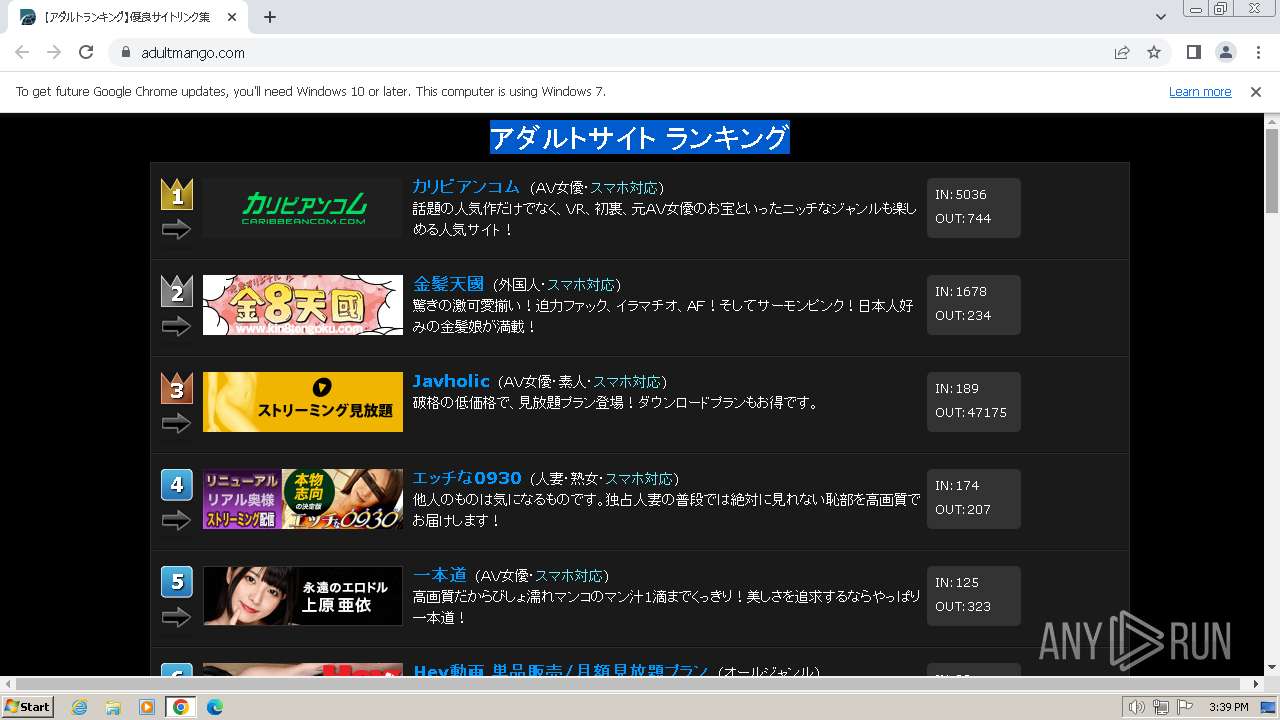The height and width of the screenshot is (720, 1280).
Task: Click the vertical scrollbar thumb
Action: (x=1272, y=171)
